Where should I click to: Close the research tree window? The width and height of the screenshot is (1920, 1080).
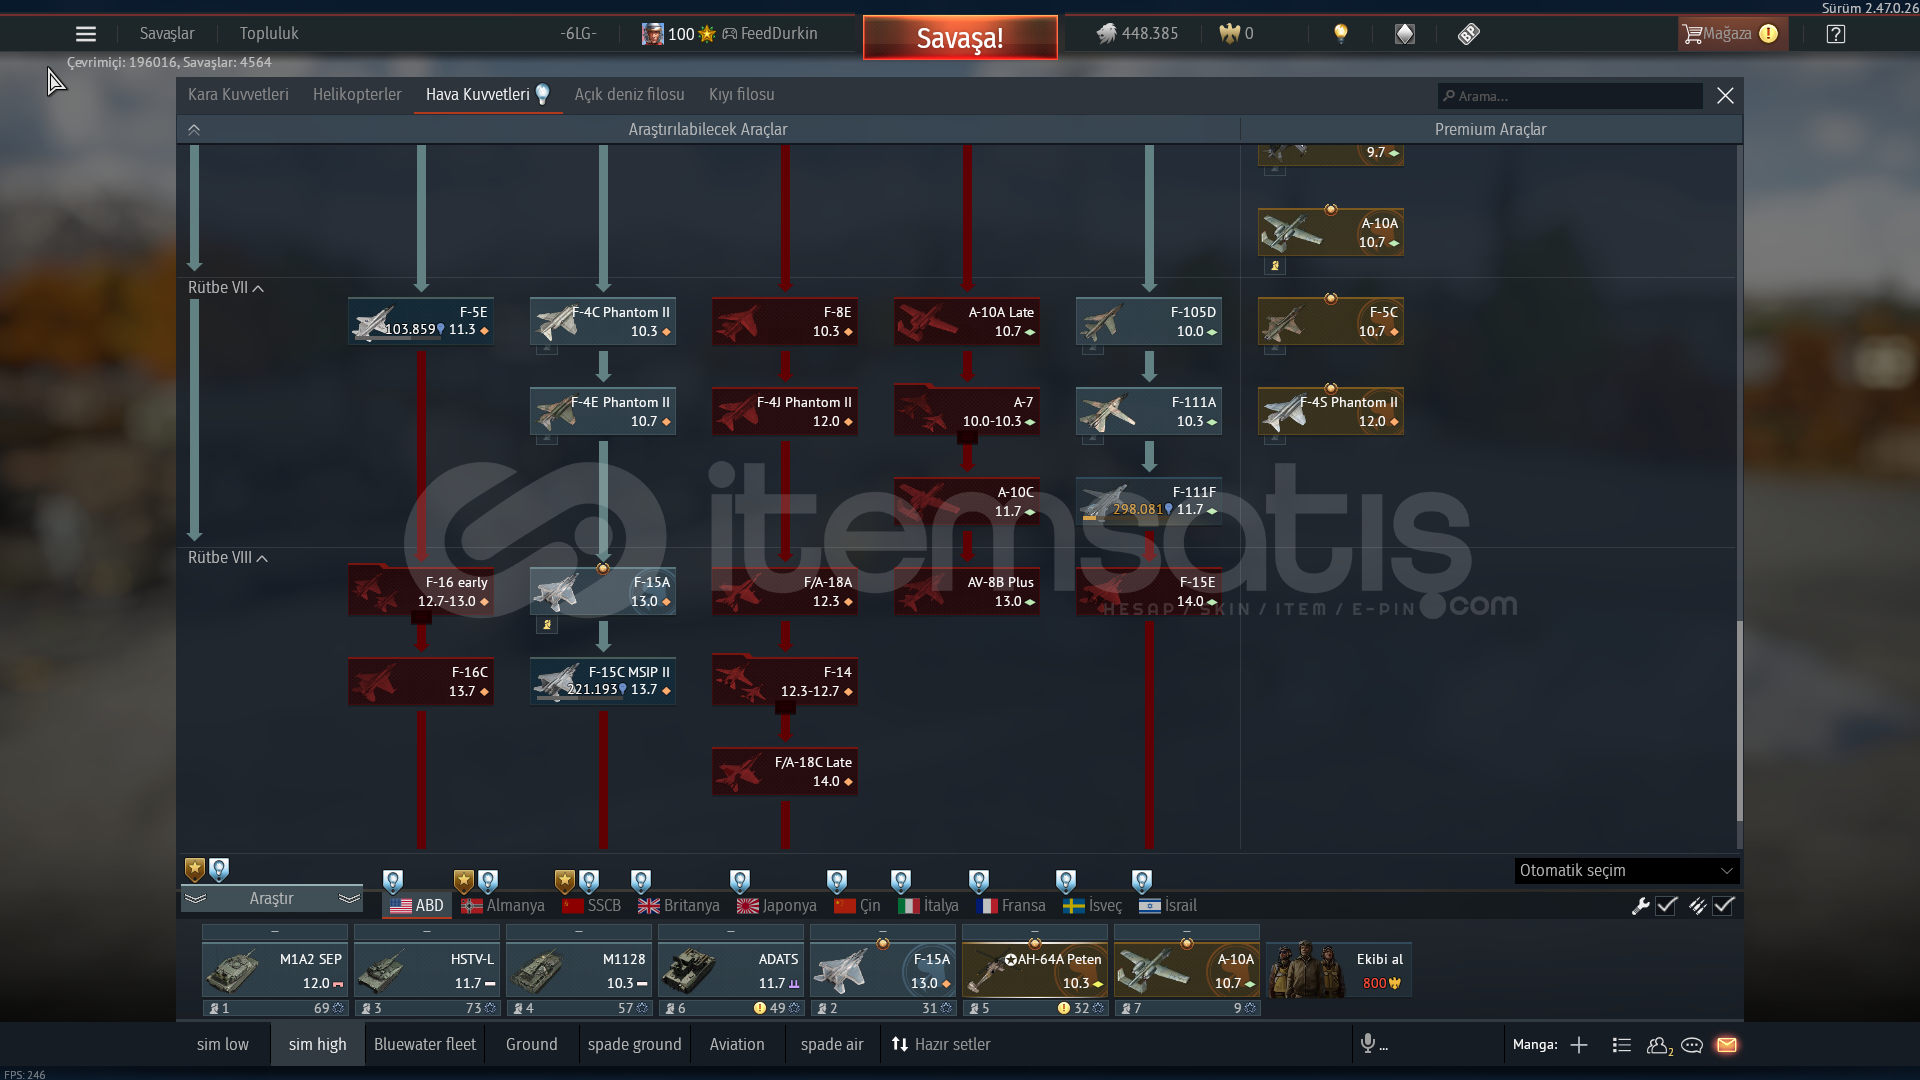click(x=1725, y=96)
